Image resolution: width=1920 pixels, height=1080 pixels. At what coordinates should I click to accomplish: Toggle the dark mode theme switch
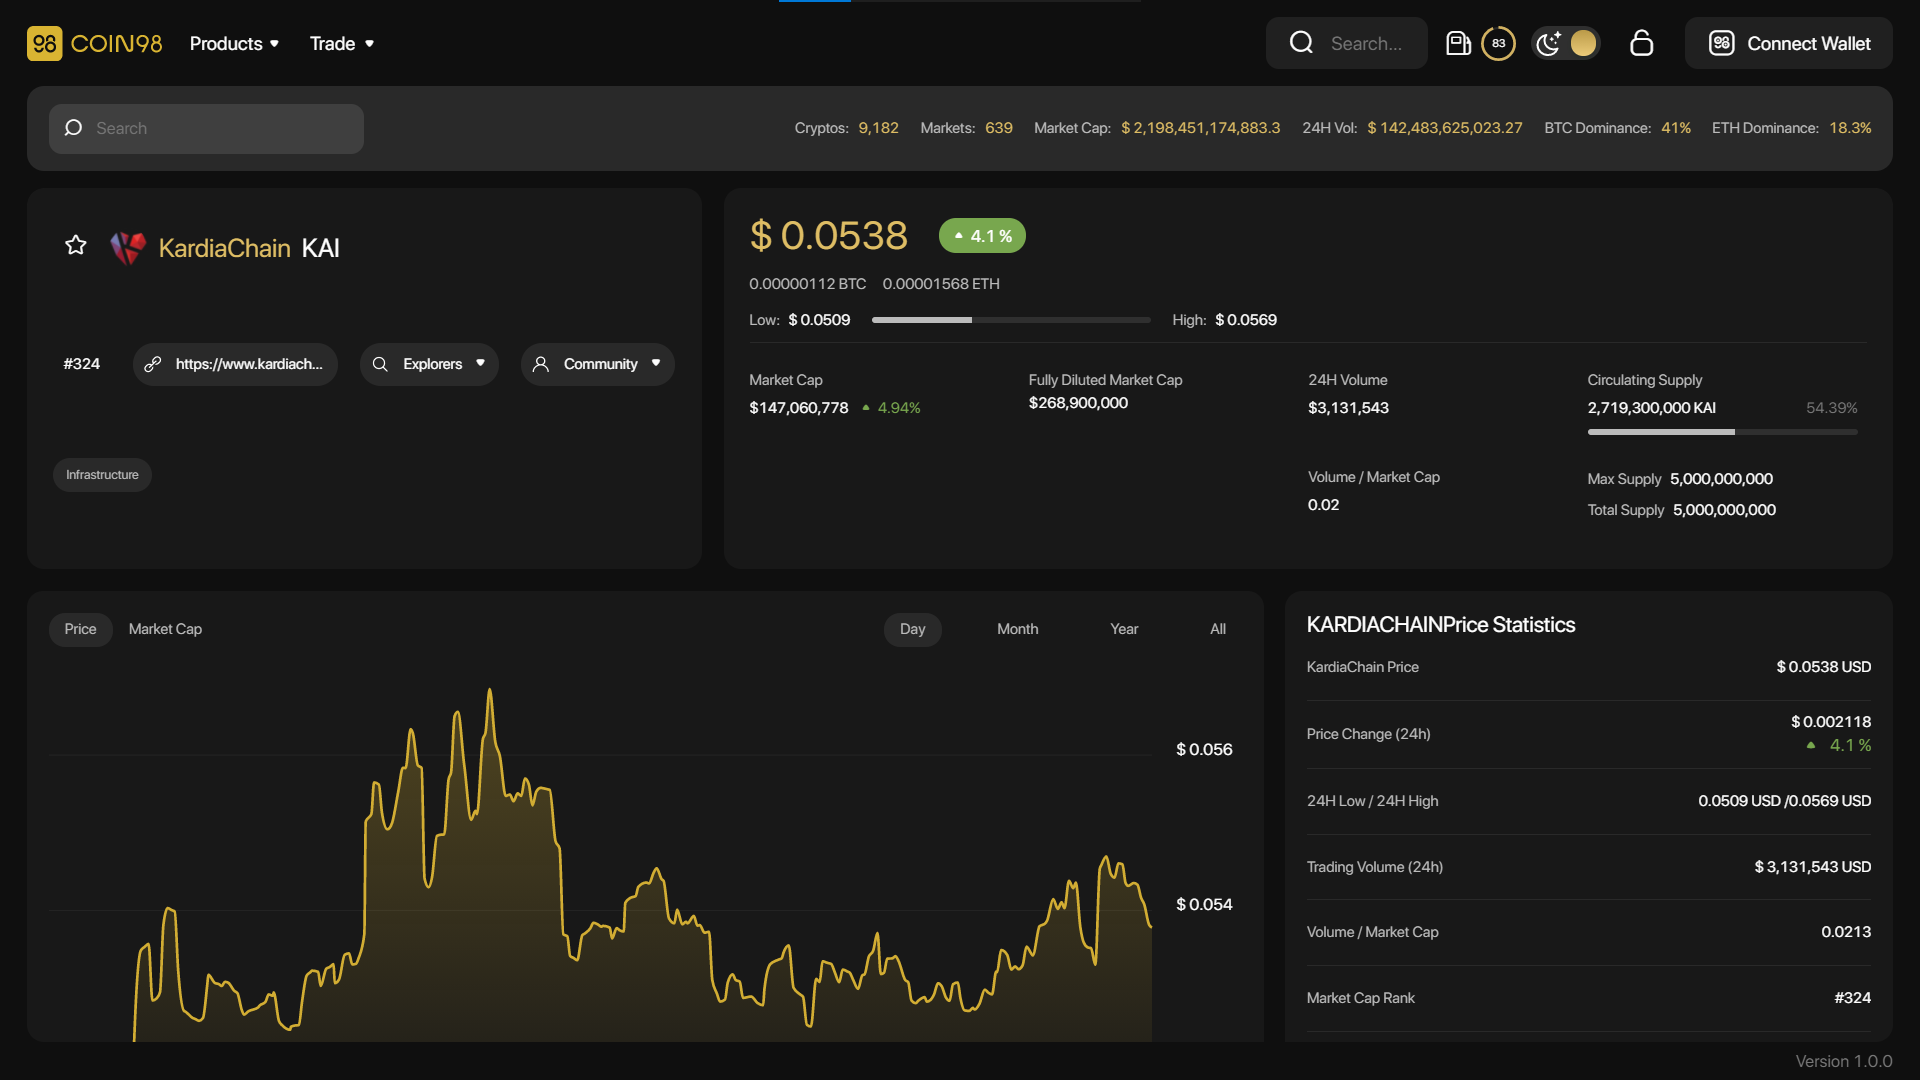(1566, 43)
